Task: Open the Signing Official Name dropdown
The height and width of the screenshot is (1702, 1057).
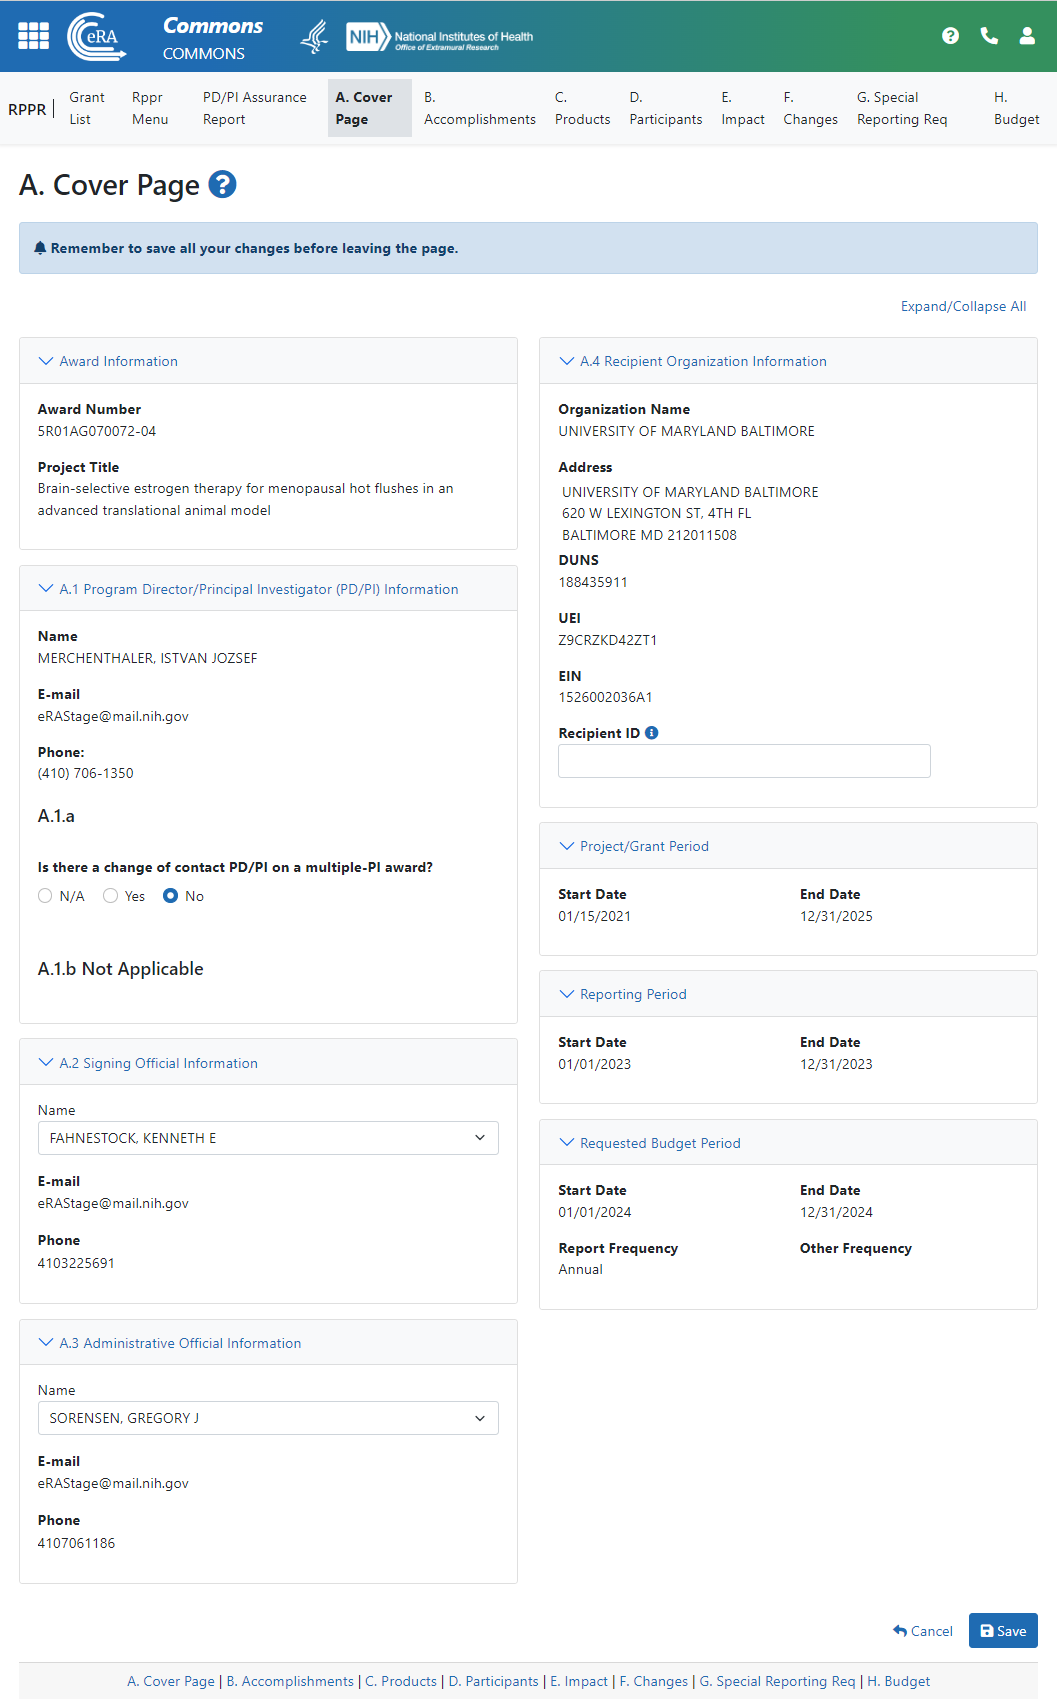Action: [268, 1138]
